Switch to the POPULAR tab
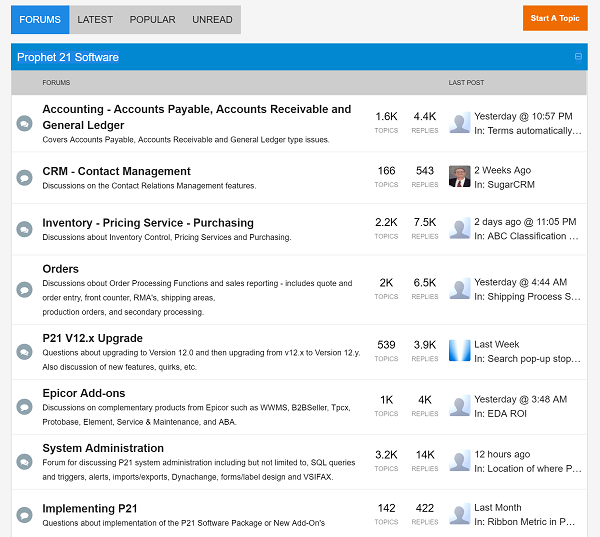 point(152,20)
